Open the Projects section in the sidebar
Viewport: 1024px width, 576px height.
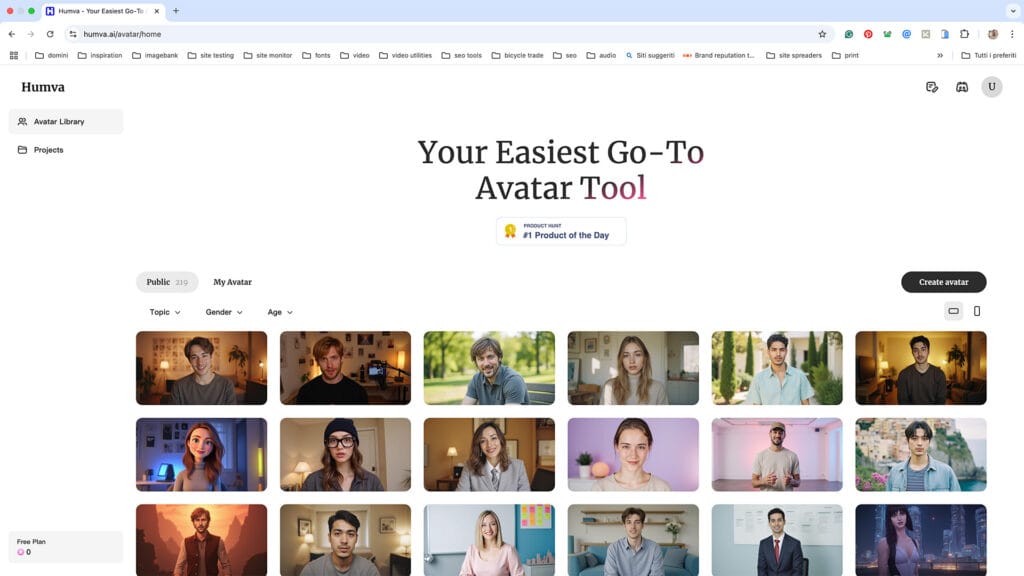click(x=49, y=149)
